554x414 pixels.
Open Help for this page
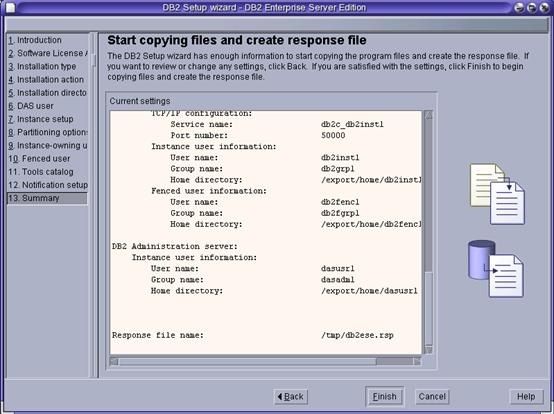tap(526, 397)
